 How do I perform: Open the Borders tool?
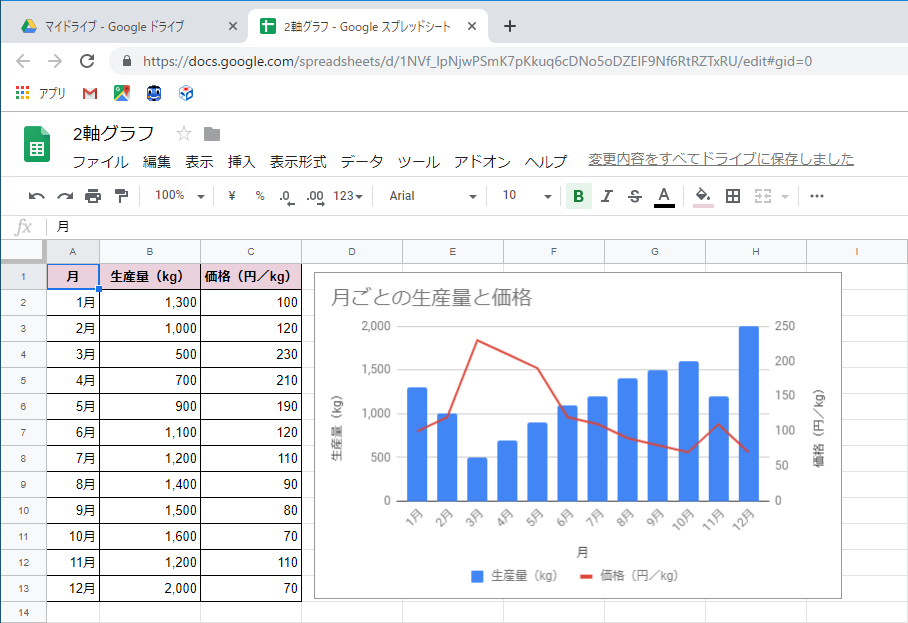pyautogui.click(x=731, y=196)
